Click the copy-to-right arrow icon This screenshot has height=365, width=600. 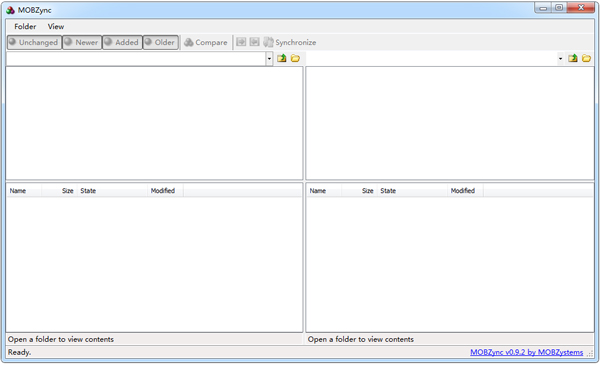241,42
